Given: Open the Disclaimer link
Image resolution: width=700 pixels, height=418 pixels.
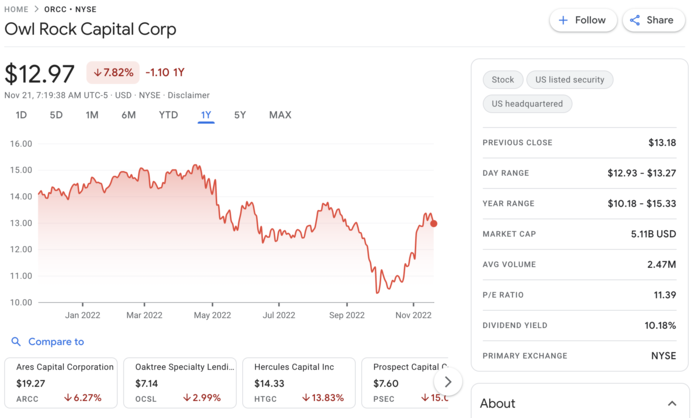Looking at the screenshot, I should coord(188,95).
